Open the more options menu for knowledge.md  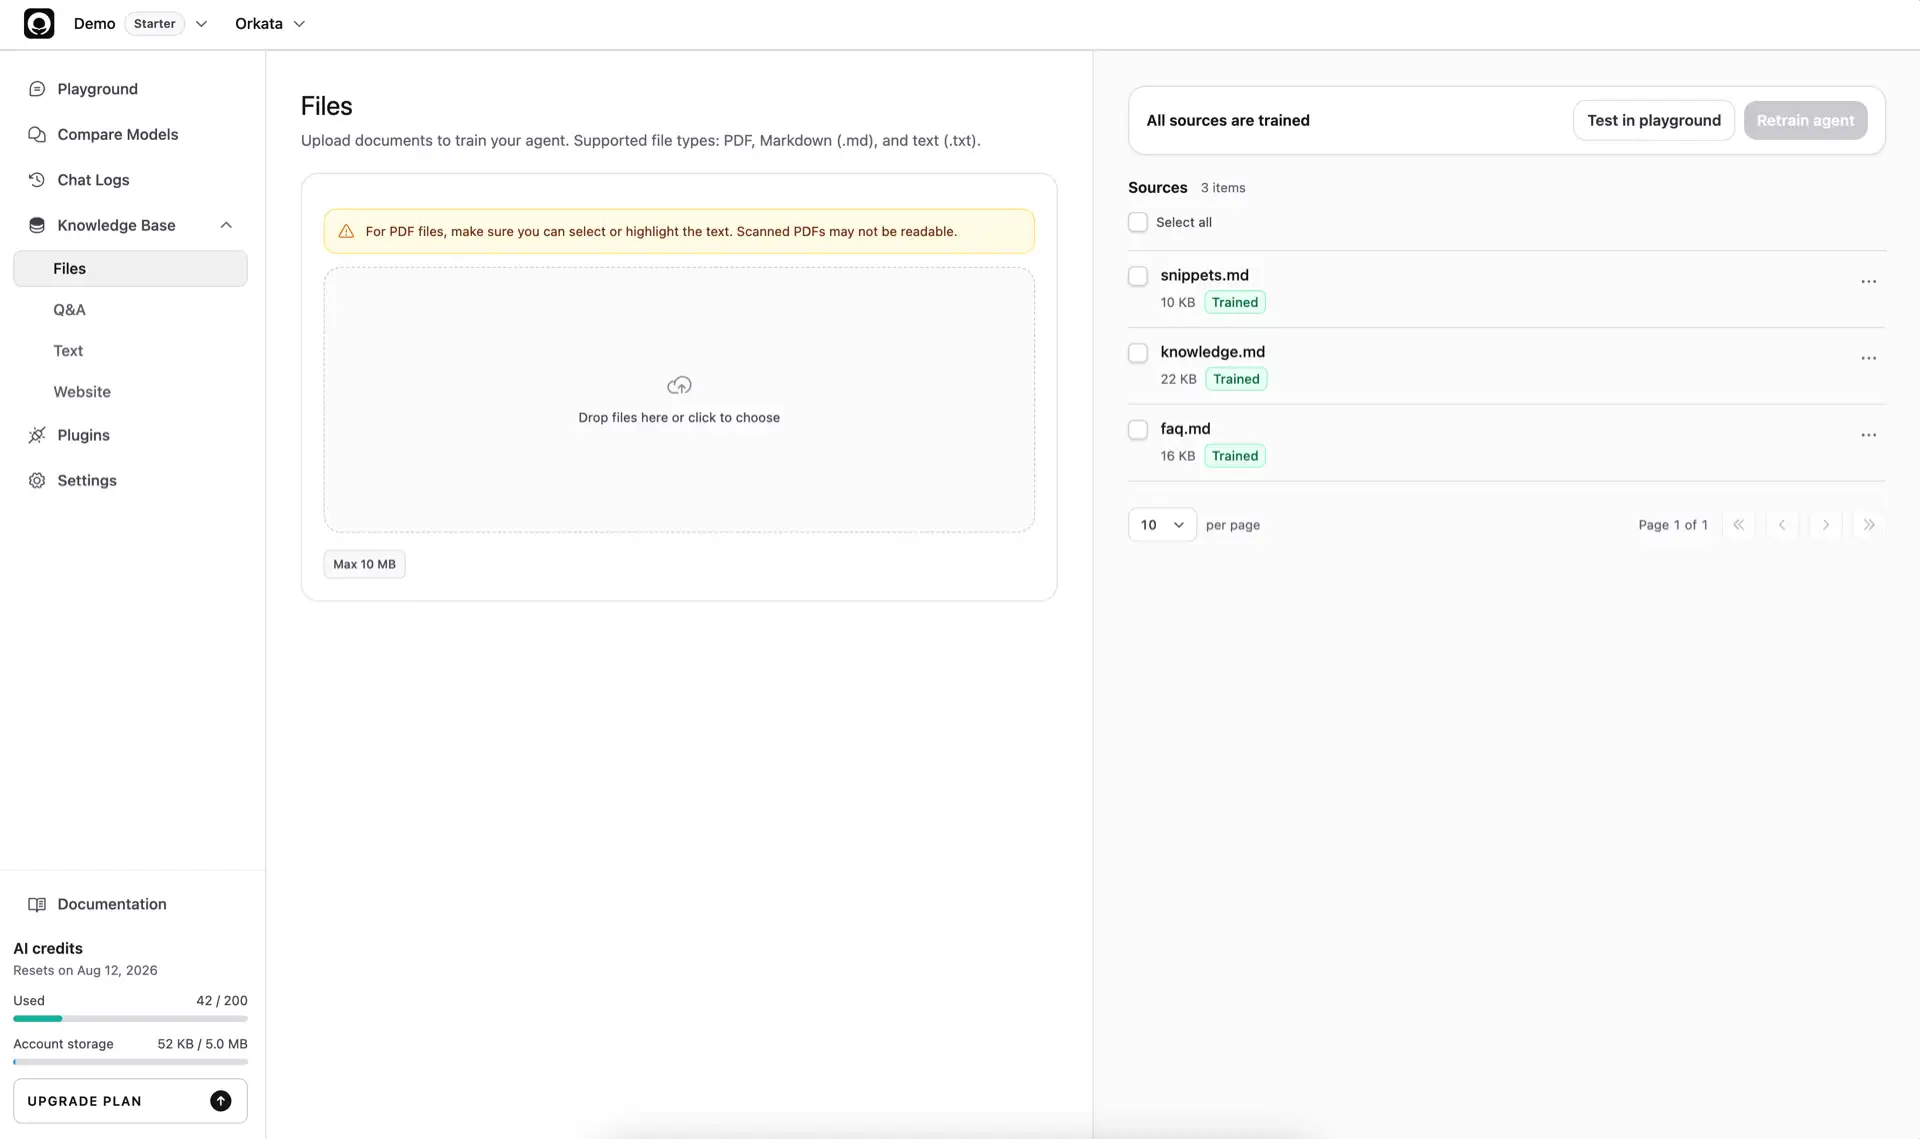[1868, 358]
